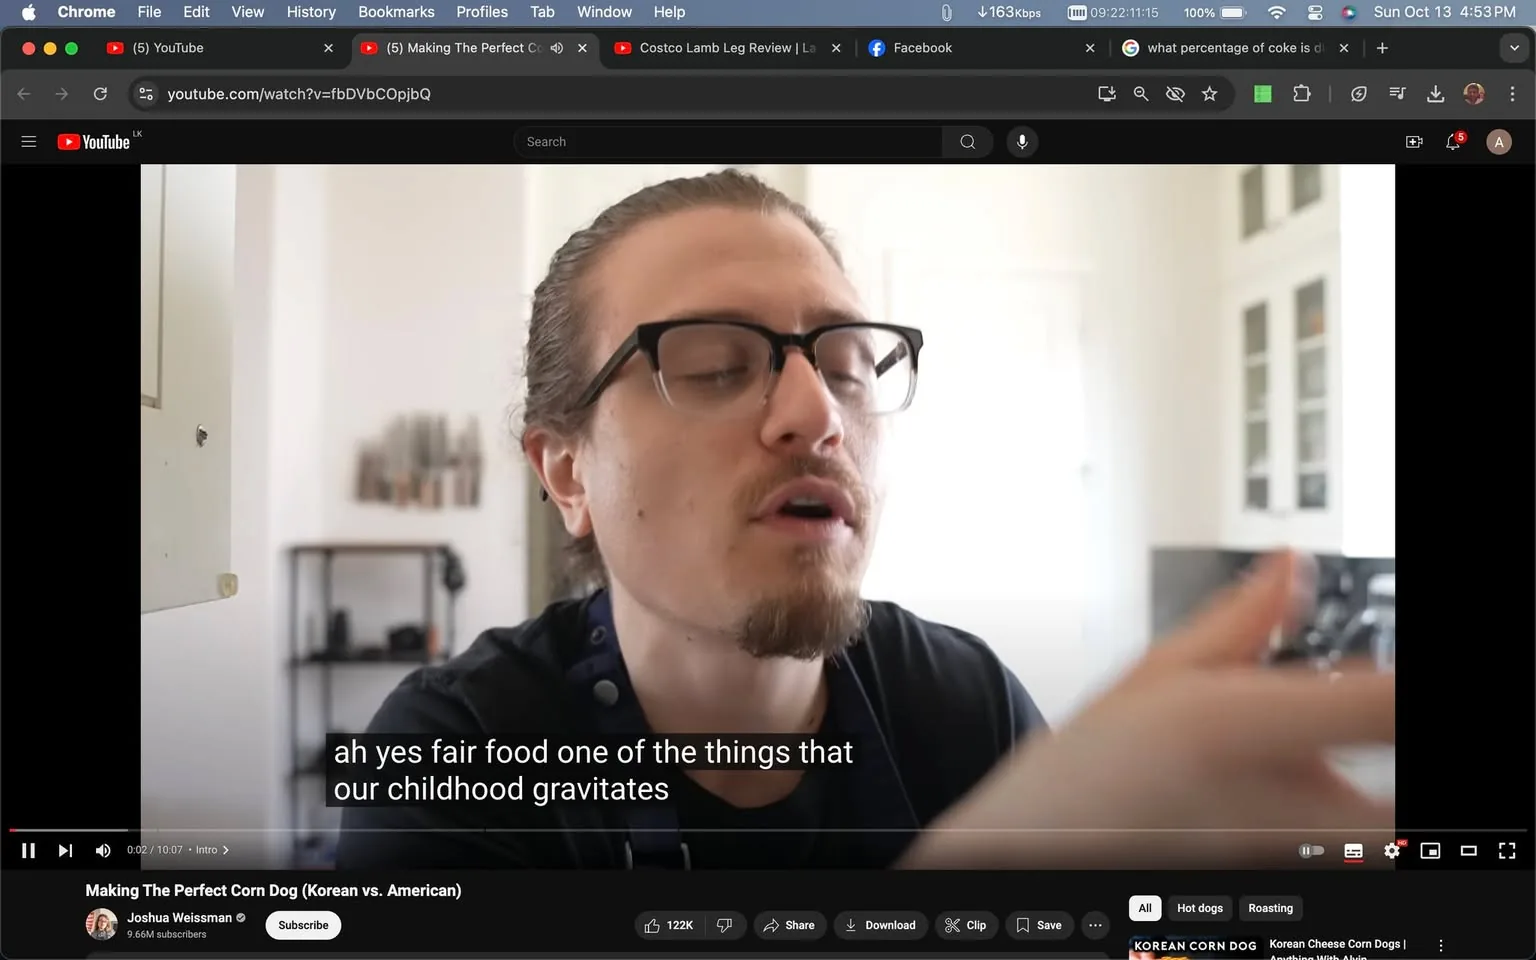The image size is (1536, 960).
Task: Open Chrome downloads icon
Action: (x=1435, y=93)
